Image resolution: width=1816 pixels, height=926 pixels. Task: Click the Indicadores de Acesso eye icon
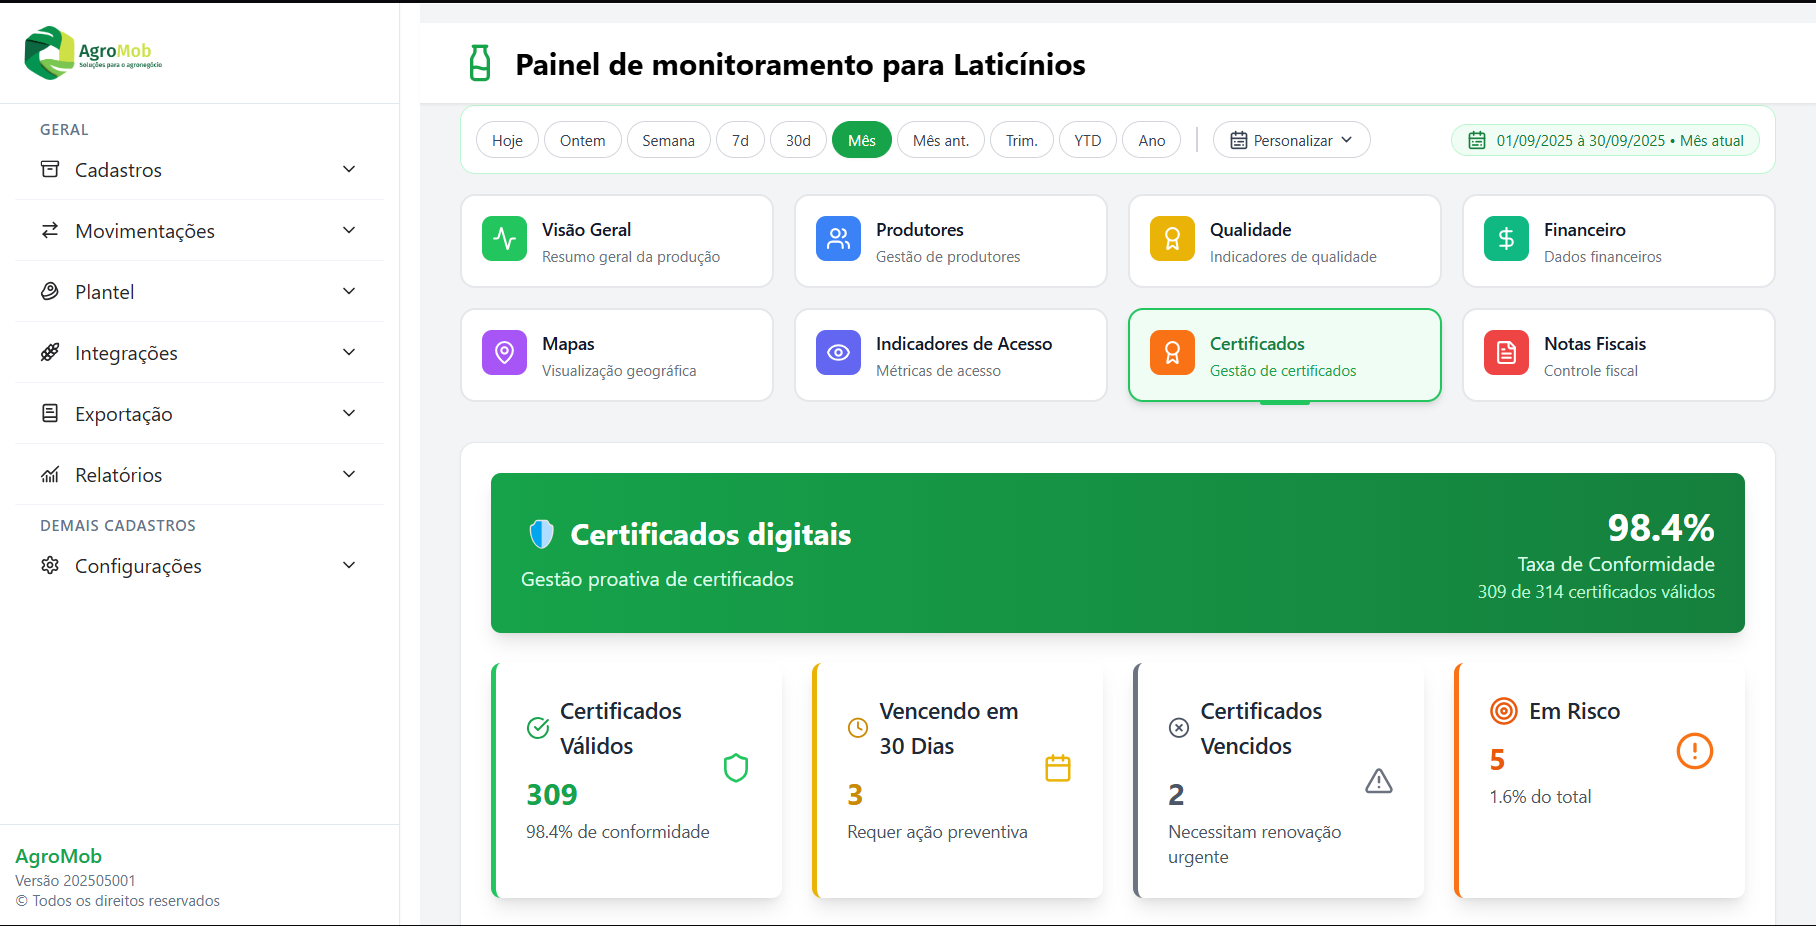[x=838, y=353]
